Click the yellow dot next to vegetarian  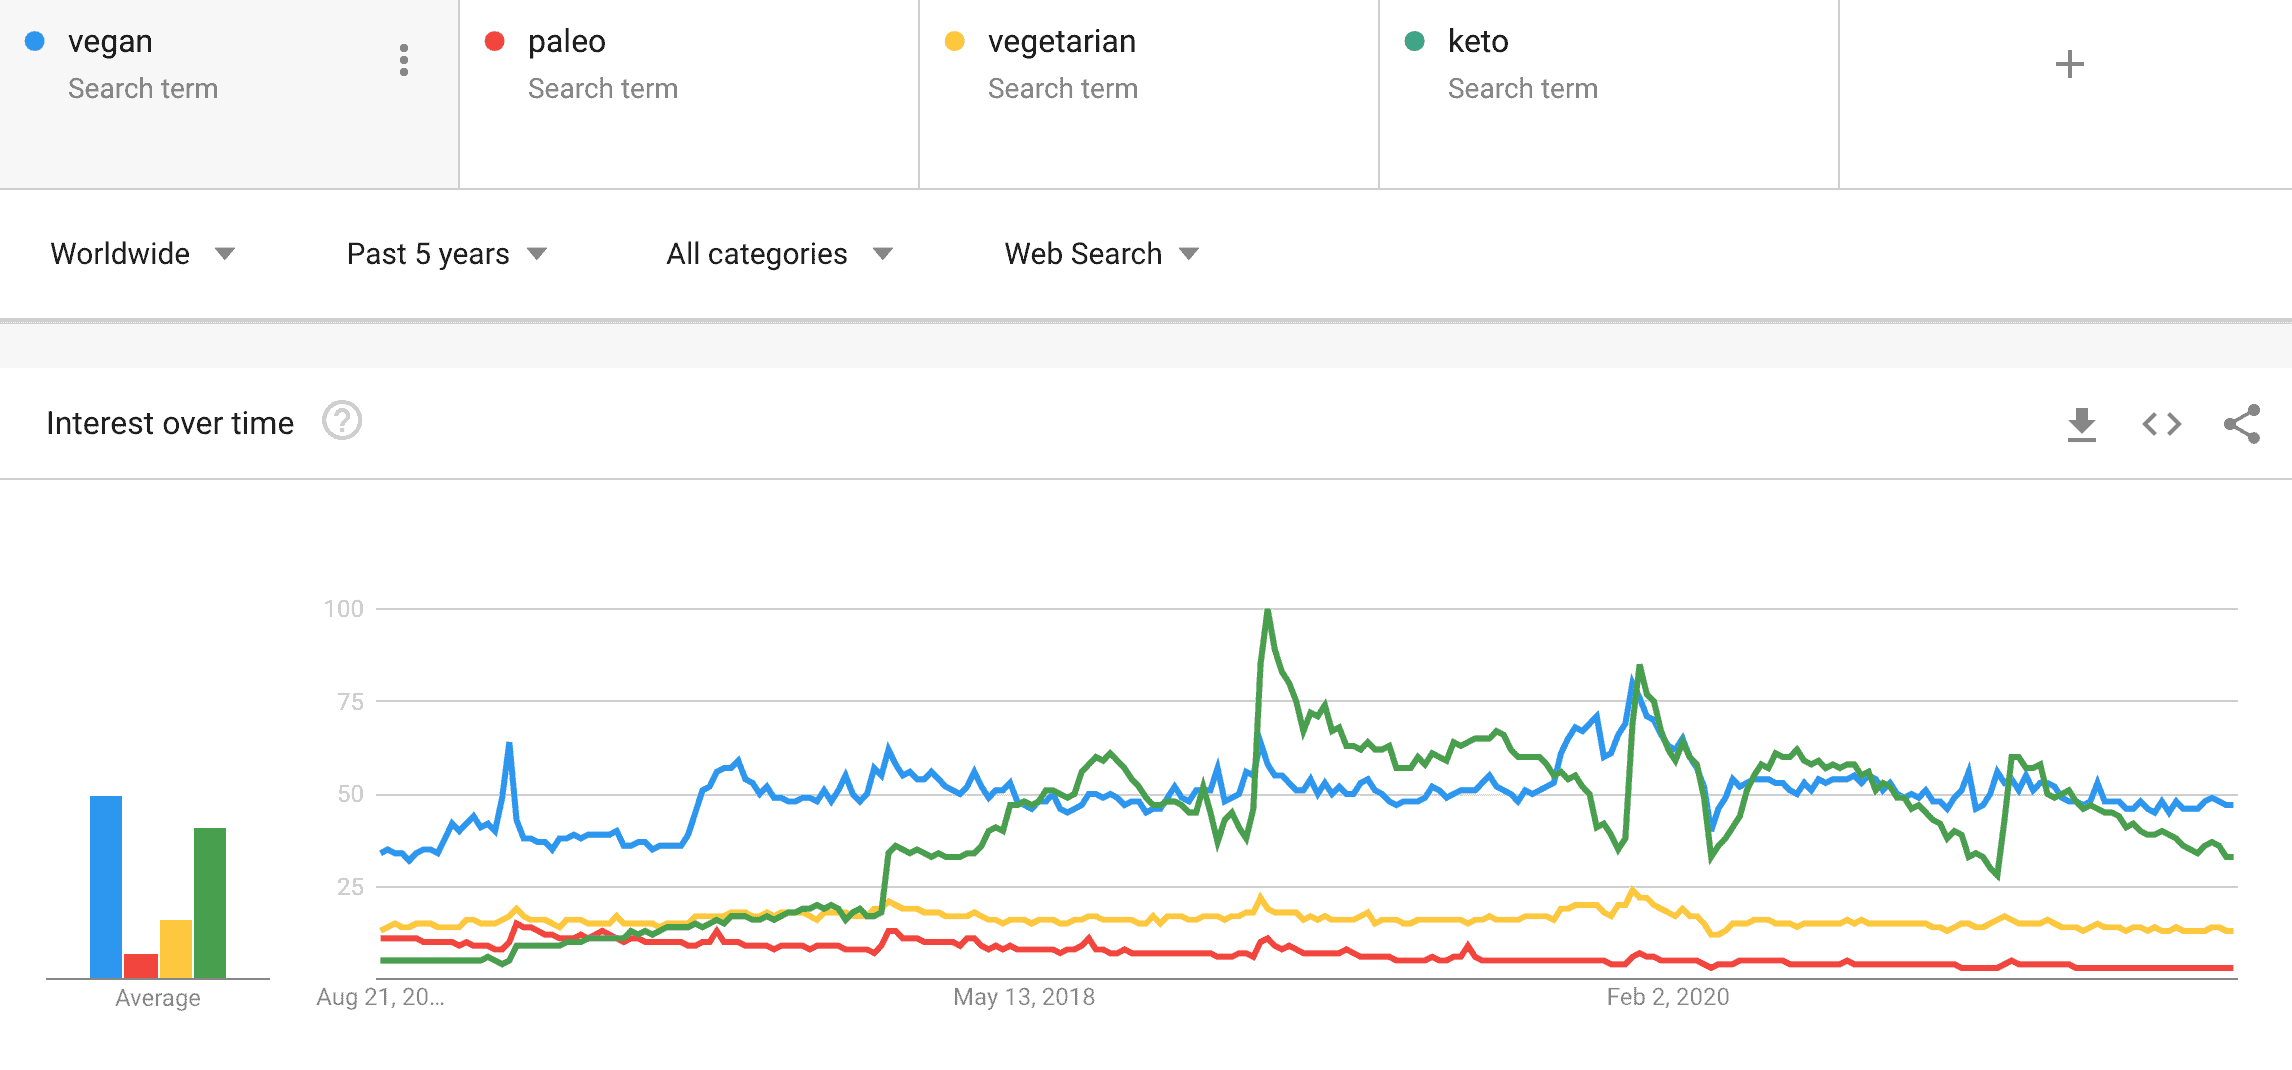point(953,43)
